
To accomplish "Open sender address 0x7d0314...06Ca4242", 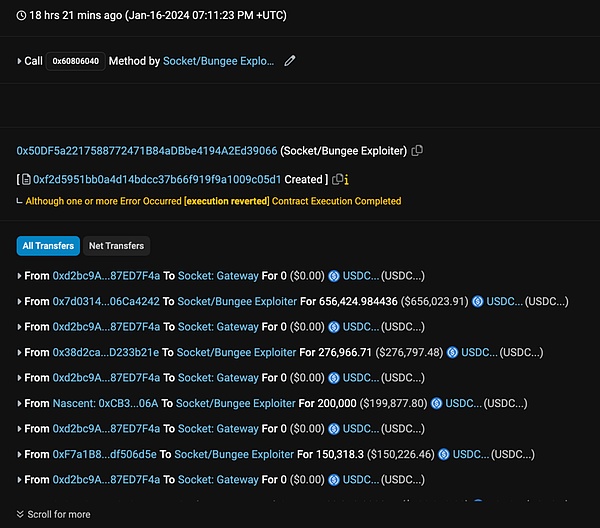I will coord(105,301).
